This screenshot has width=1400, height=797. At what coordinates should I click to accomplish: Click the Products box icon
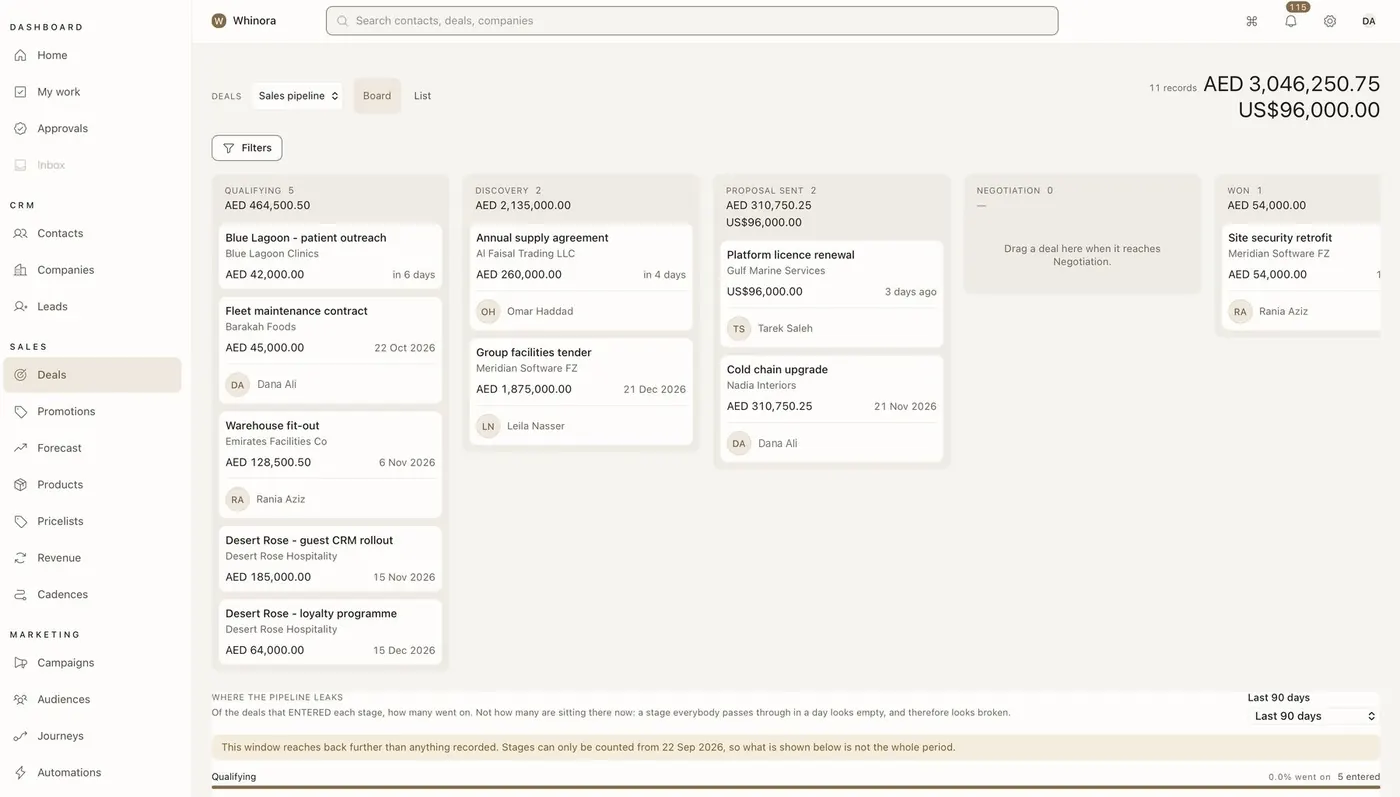(x=20, y=485)
